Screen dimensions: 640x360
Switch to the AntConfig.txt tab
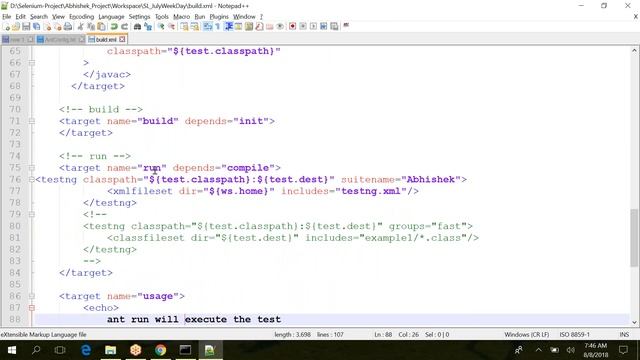60,40
